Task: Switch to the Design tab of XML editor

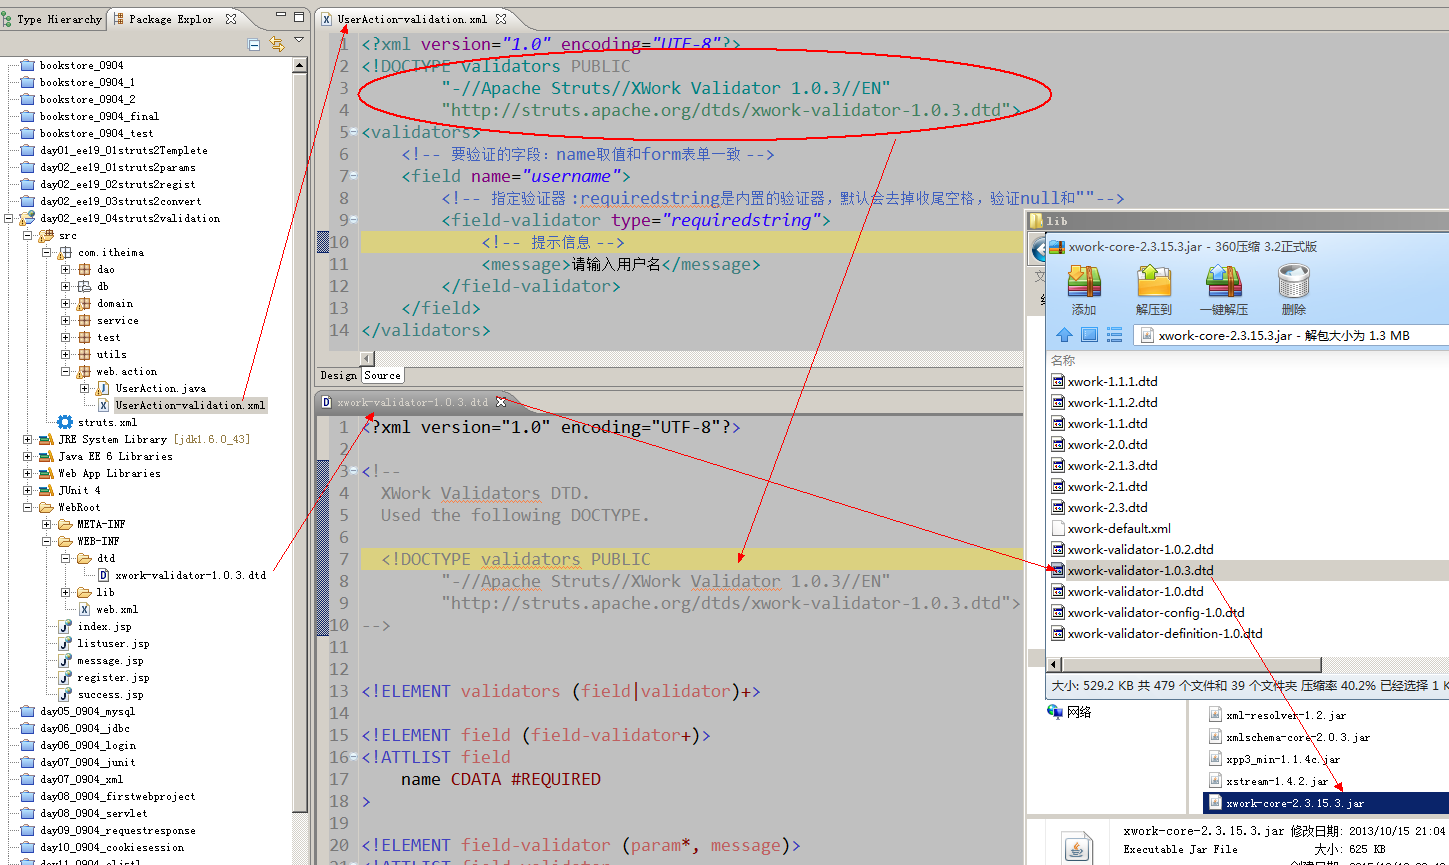Action: 338,375
